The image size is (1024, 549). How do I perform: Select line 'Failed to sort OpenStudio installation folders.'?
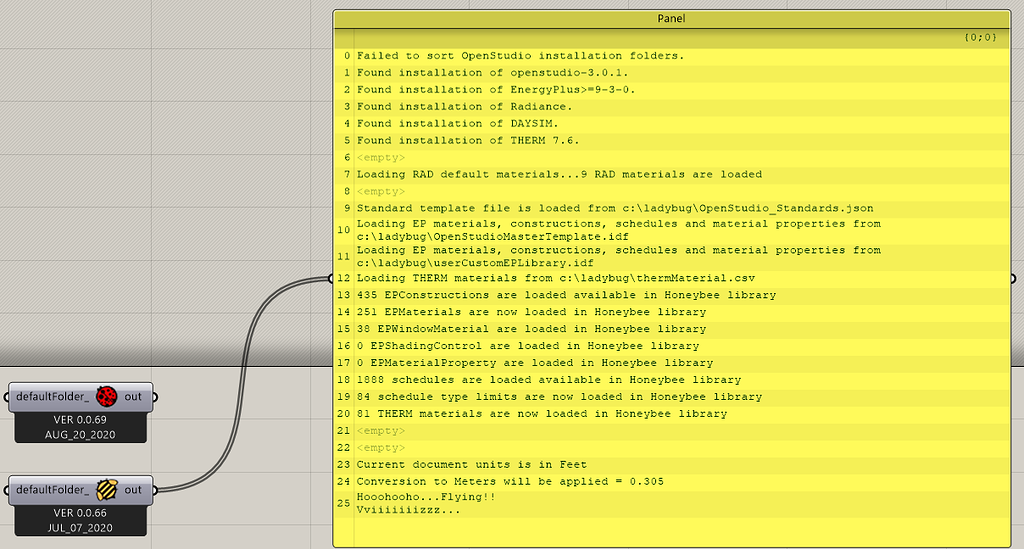672,56
